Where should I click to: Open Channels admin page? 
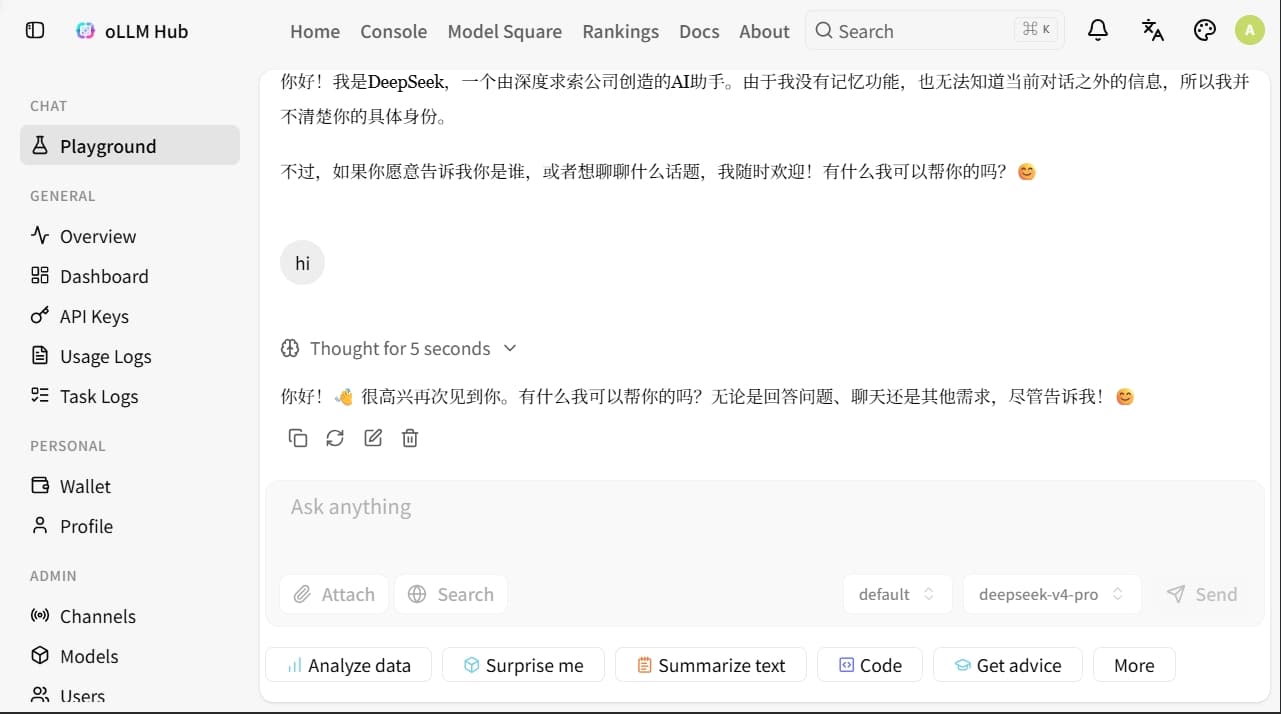[130, 616]
